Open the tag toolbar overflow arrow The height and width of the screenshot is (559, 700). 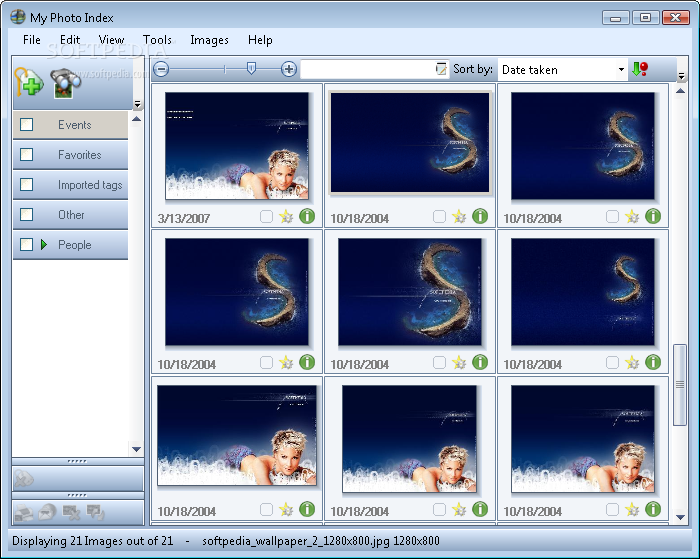(138, 104)
